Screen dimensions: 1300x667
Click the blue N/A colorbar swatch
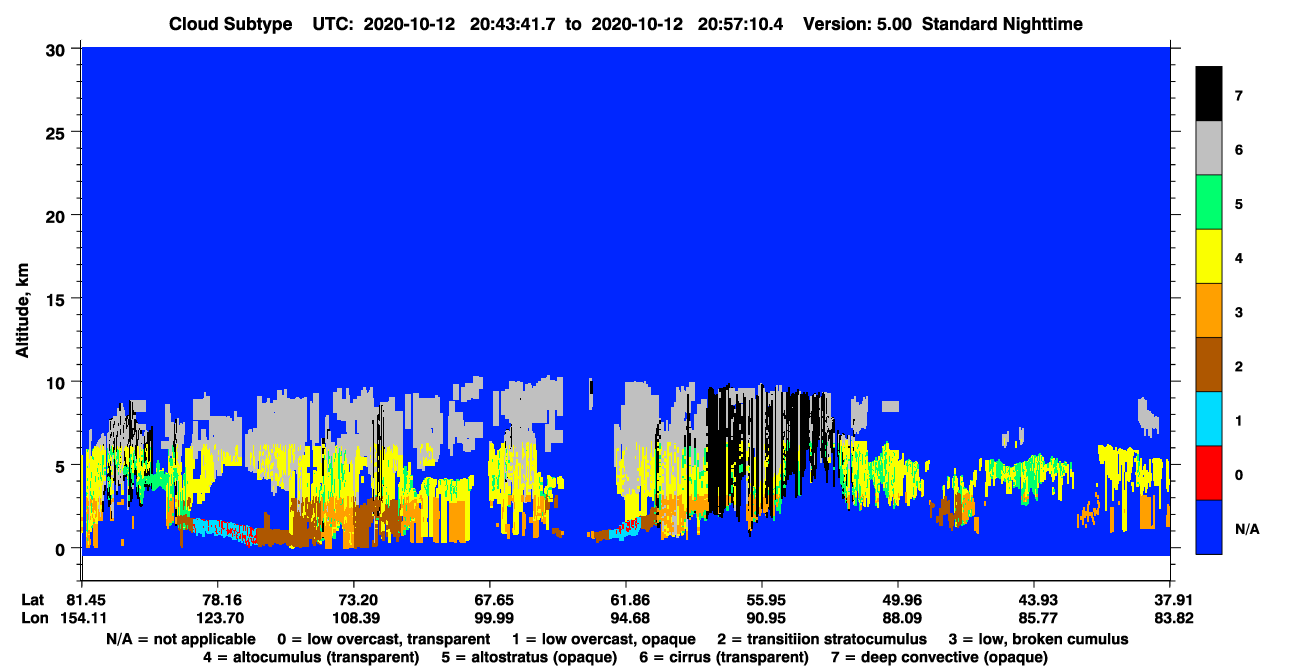[x=1209, y=527]
